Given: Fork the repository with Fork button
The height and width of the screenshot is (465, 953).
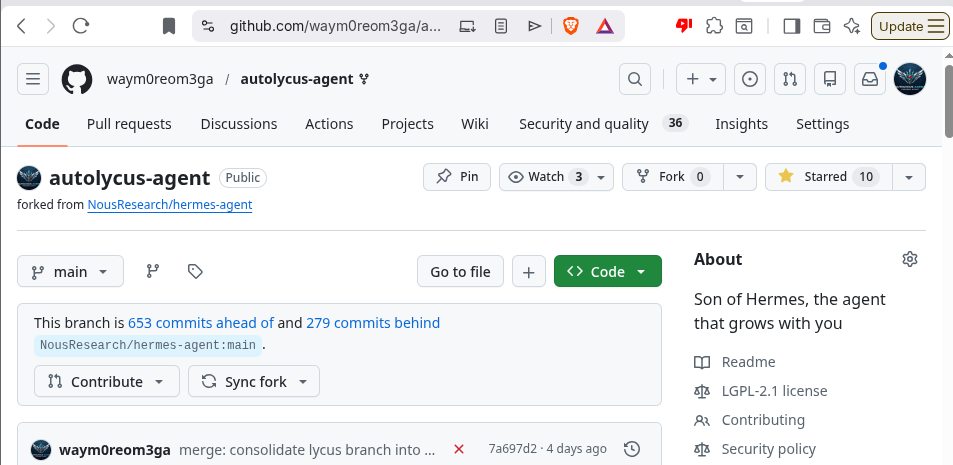Looking at the screenshot, I should (672, 177).
